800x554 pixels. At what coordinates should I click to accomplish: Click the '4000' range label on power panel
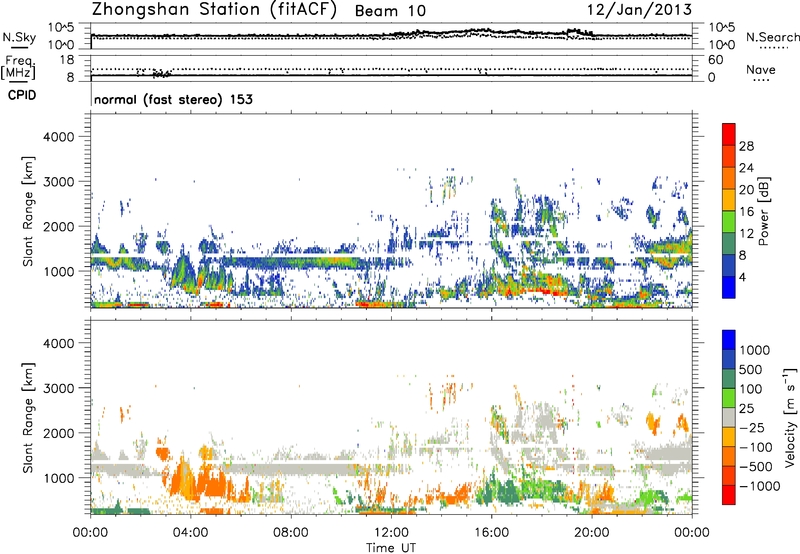(x=59, y=137)
